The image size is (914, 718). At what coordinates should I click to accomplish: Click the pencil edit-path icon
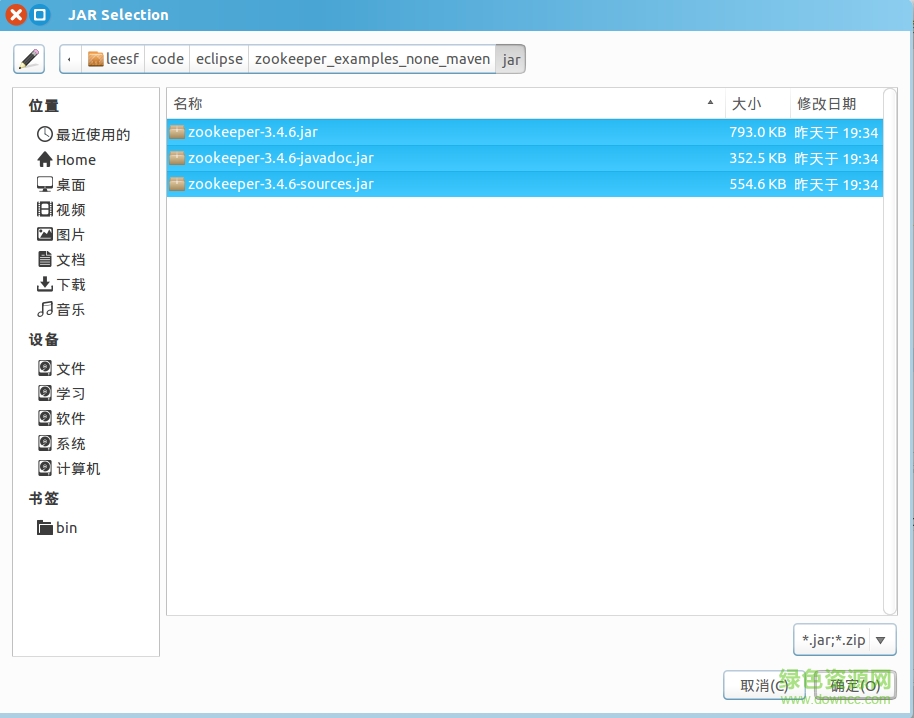(x=29, y=59)
